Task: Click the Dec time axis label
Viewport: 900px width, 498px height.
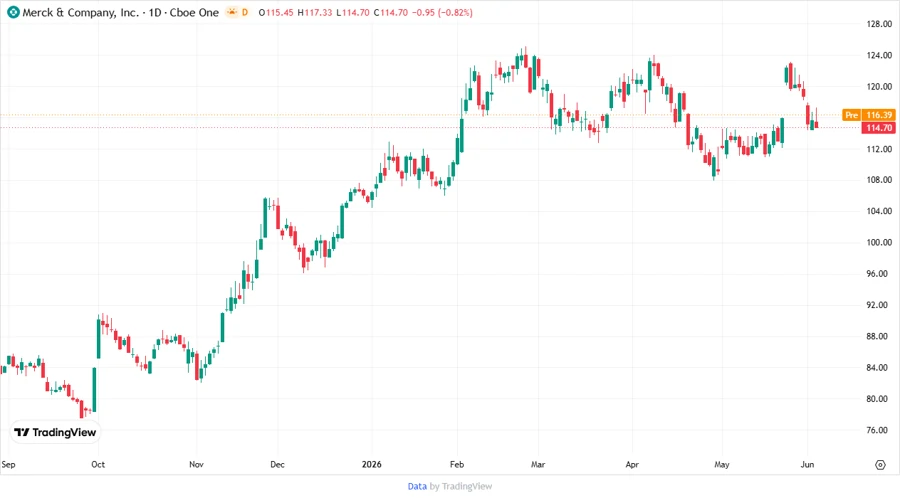Action: [x=277, y=465]
